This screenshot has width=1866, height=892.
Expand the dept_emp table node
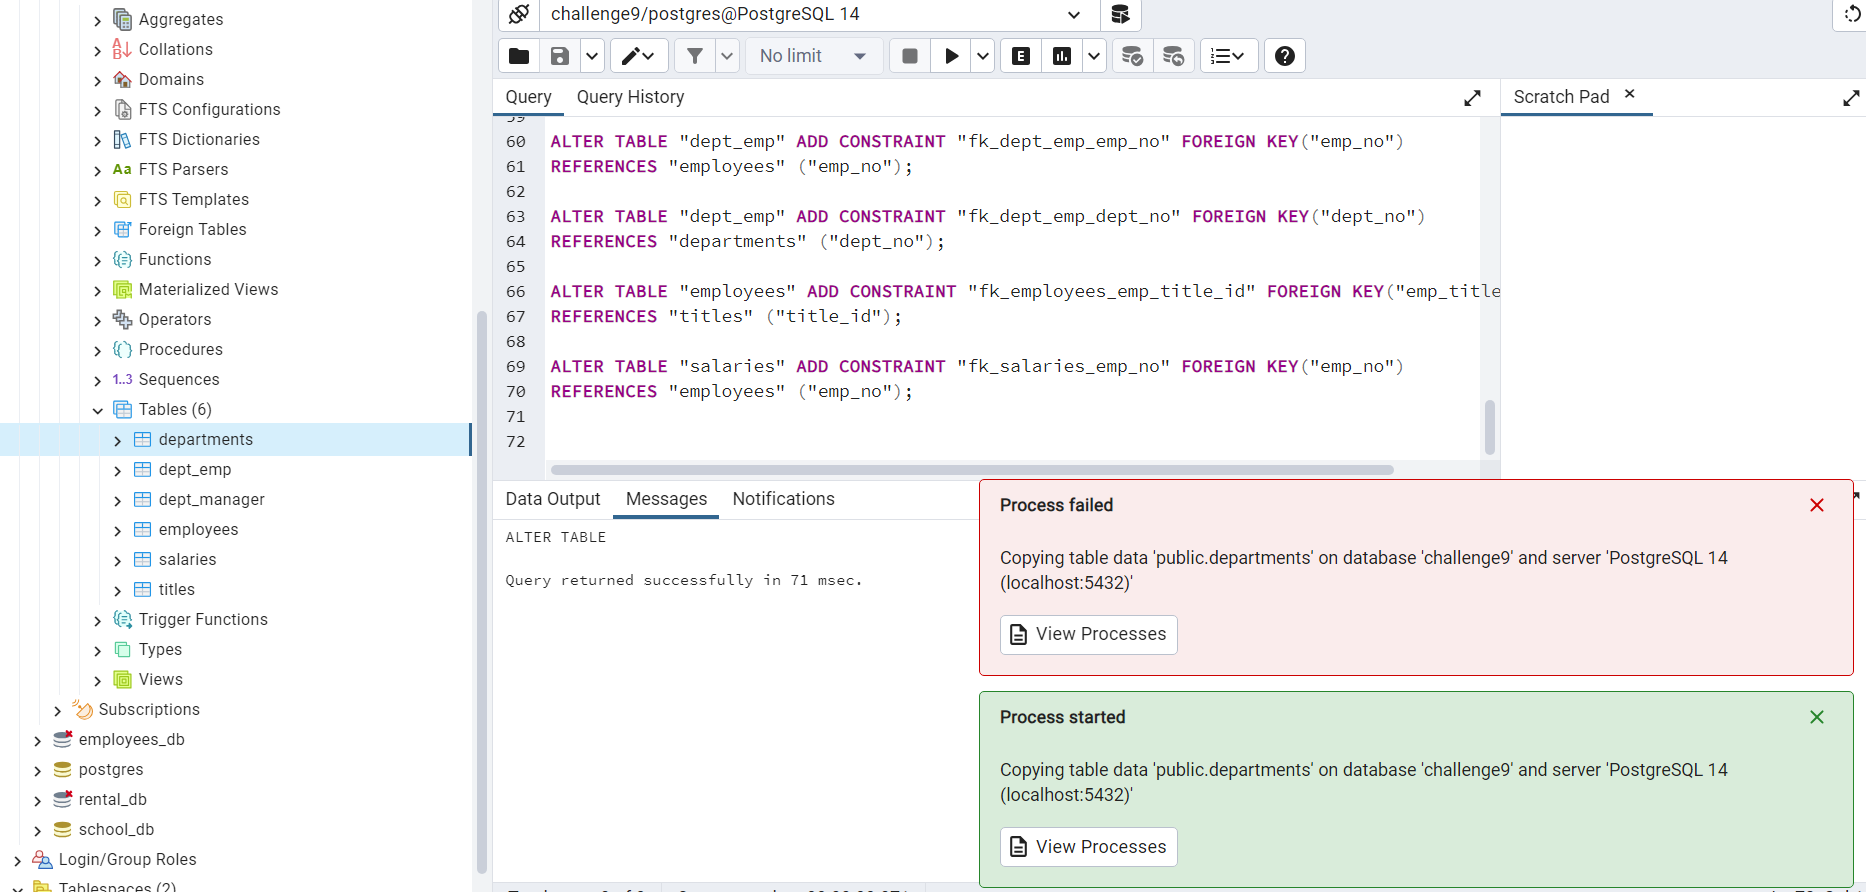point(118,470)
